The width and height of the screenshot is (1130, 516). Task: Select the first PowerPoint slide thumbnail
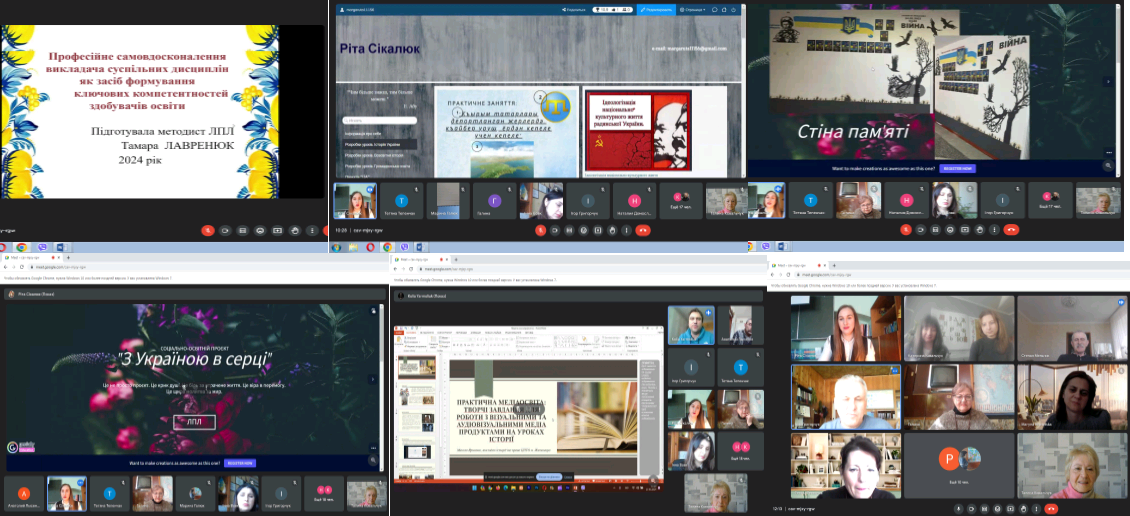(417, 368)
